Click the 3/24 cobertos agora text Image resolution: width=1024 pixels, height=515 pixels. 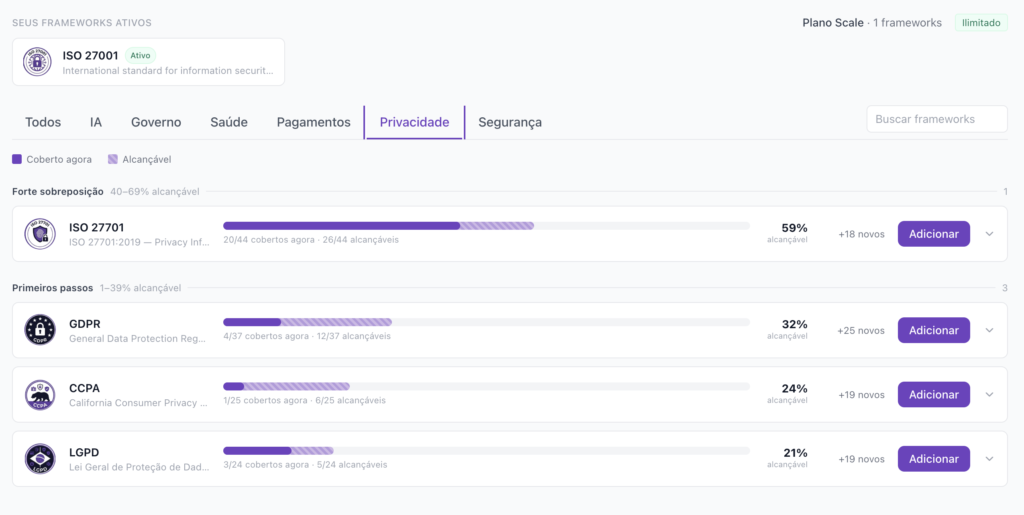tap(266, 465)
